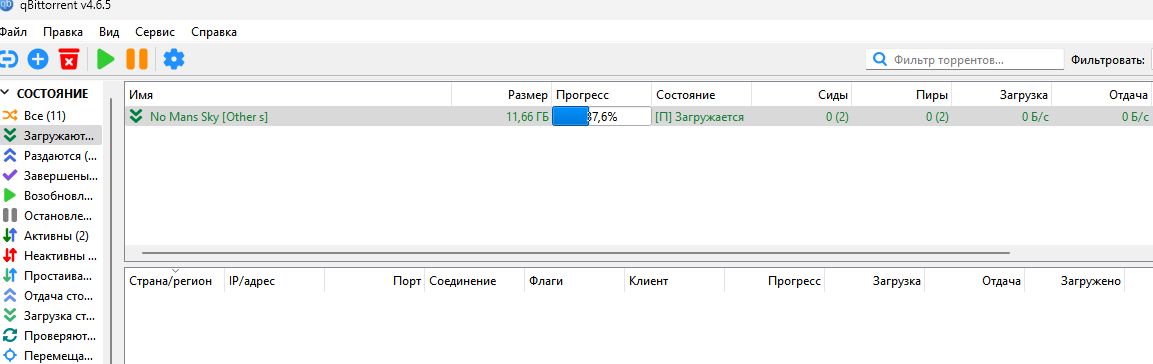Image resolution: width=1153 pixels, height=364 pixels.
Task: Click the add torrent file plus icon
Action: (x=38, y=59)
